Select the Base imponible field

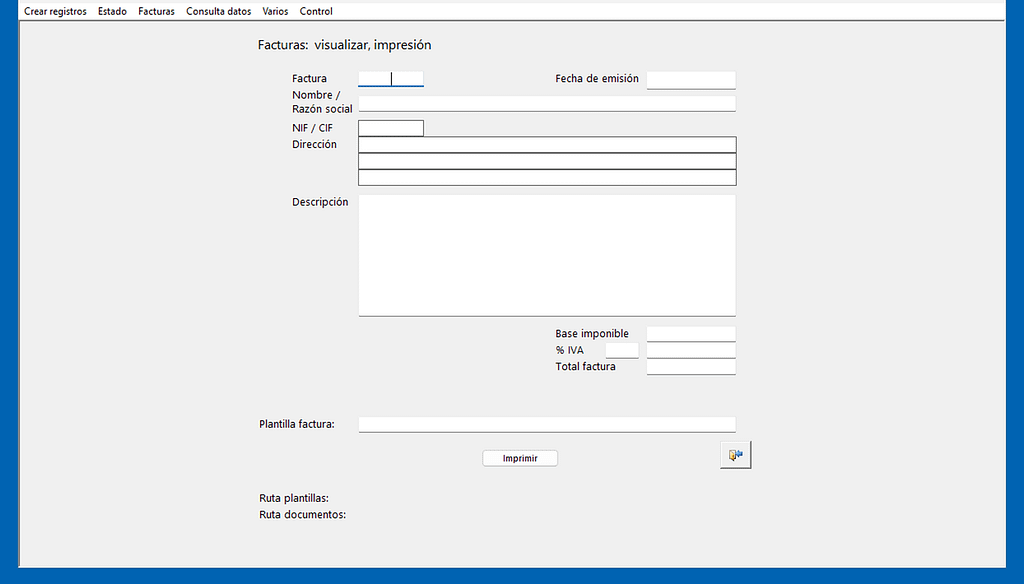click(x=690, y=334)
